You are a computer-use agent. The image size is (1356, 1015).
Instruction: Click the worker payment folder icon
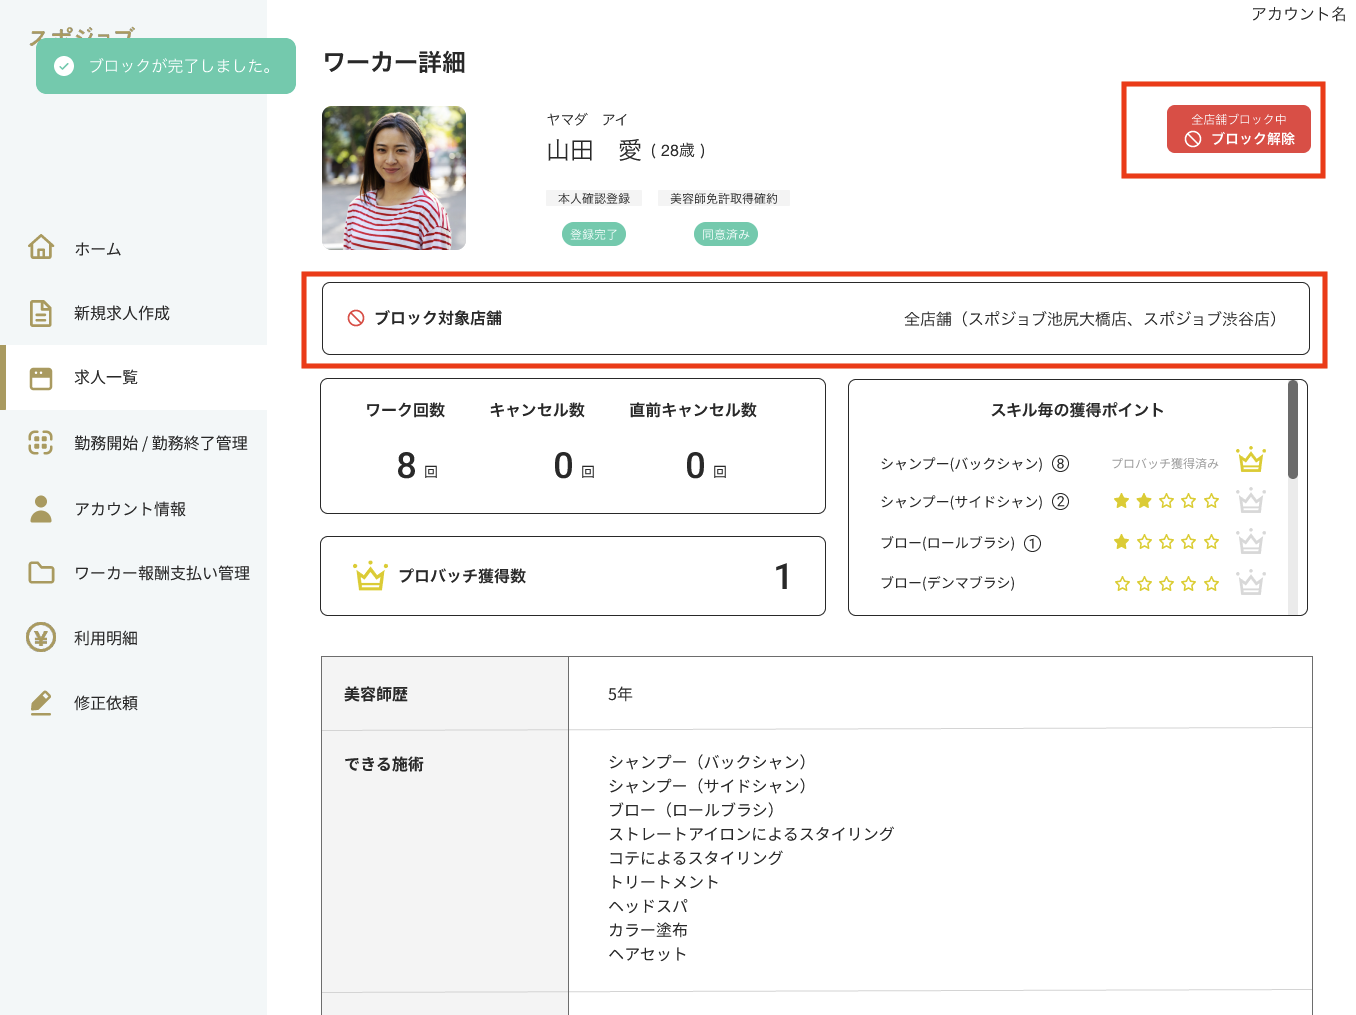pos(41,573)
